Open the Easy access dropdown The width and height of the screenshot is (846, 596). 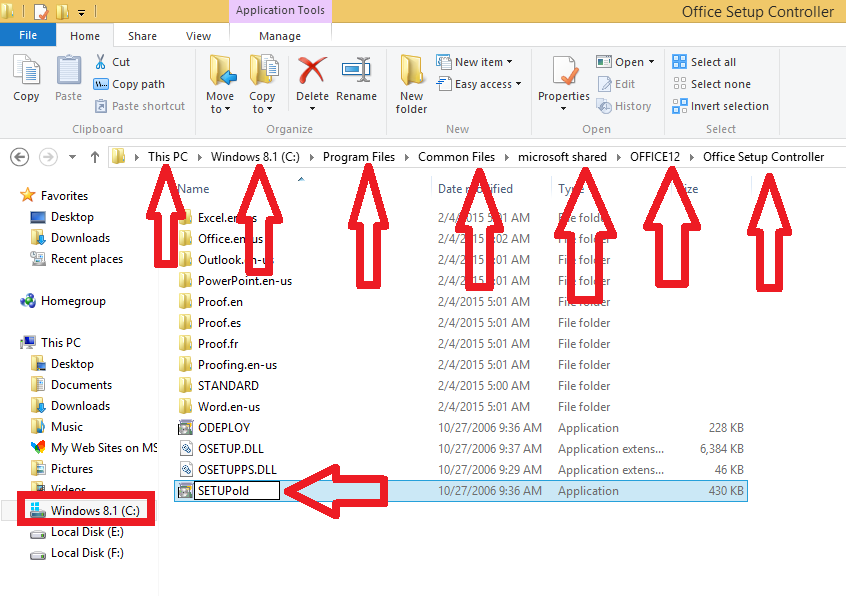click(x=475, y=84)
